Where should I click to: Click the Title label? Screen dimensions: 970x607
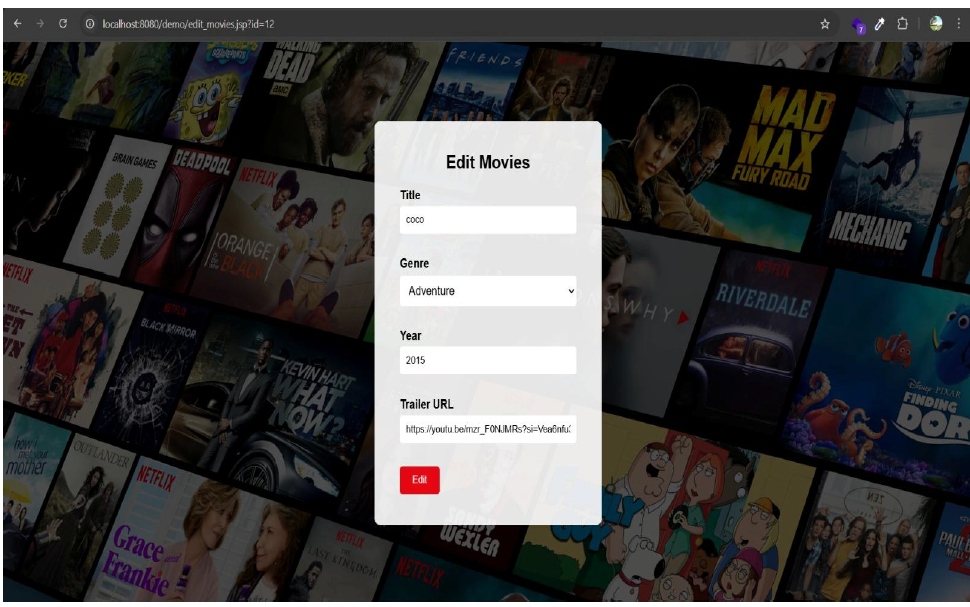click(410, 195)
